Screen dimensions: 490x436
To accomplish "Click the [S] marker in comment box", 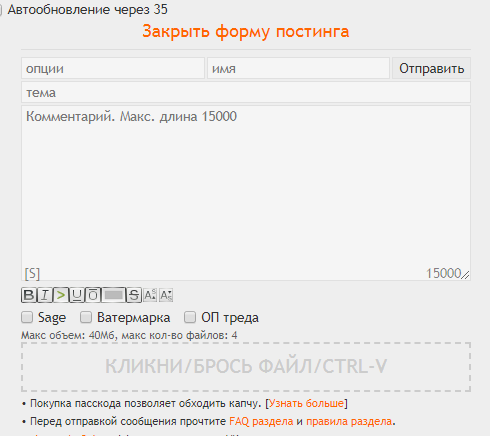I will pyautogui.click(x=32, y=274).
